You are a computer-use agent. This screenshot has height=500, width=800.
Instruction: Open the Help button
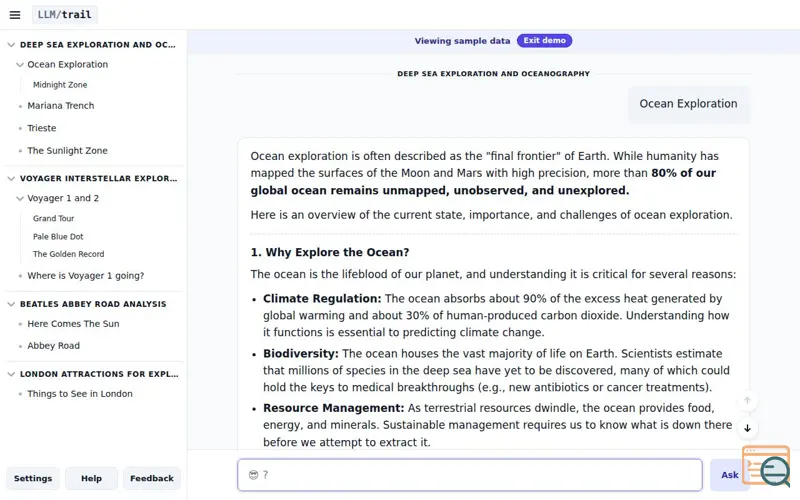[x=91, y=479]
